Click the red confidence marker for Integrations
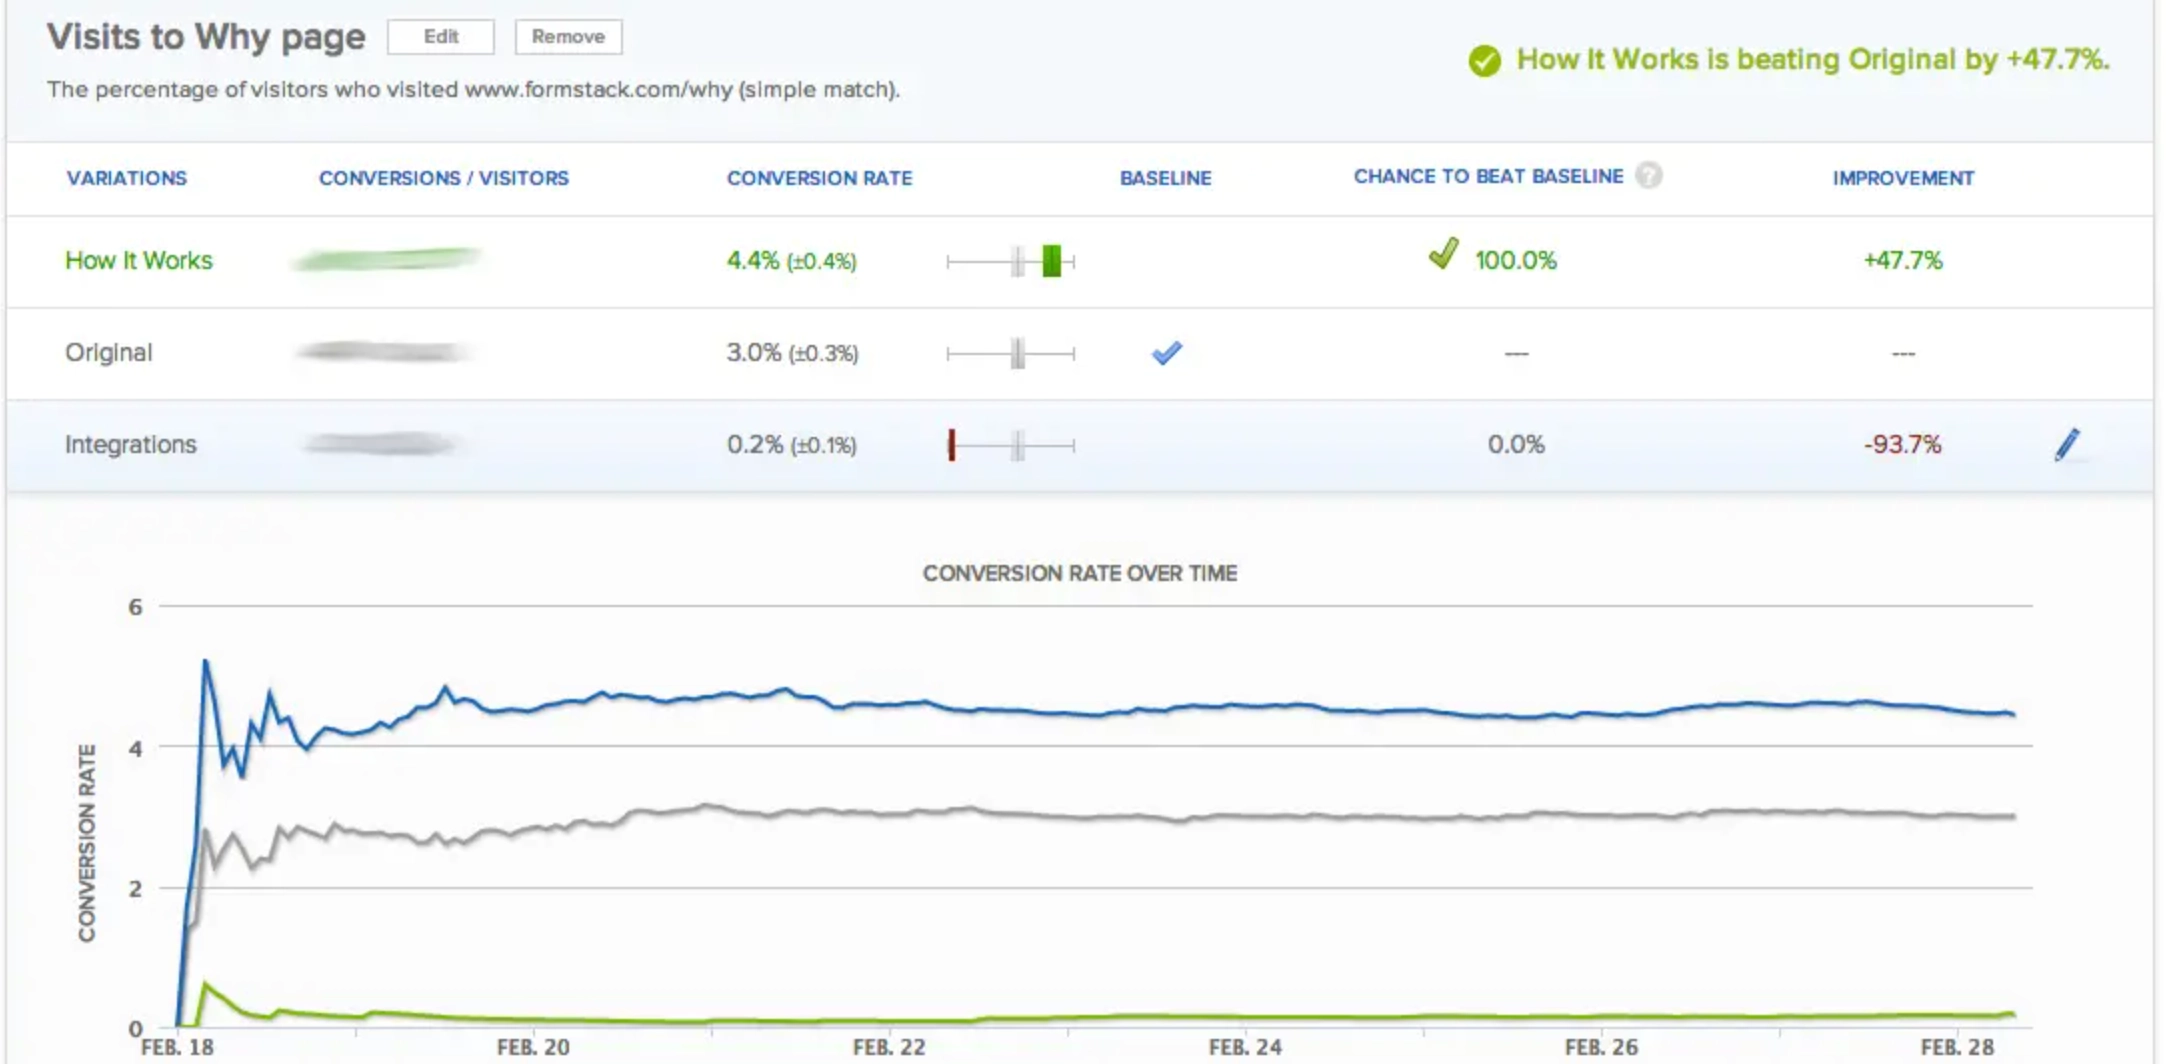The image size is (2166, 1064). [952, 445]
